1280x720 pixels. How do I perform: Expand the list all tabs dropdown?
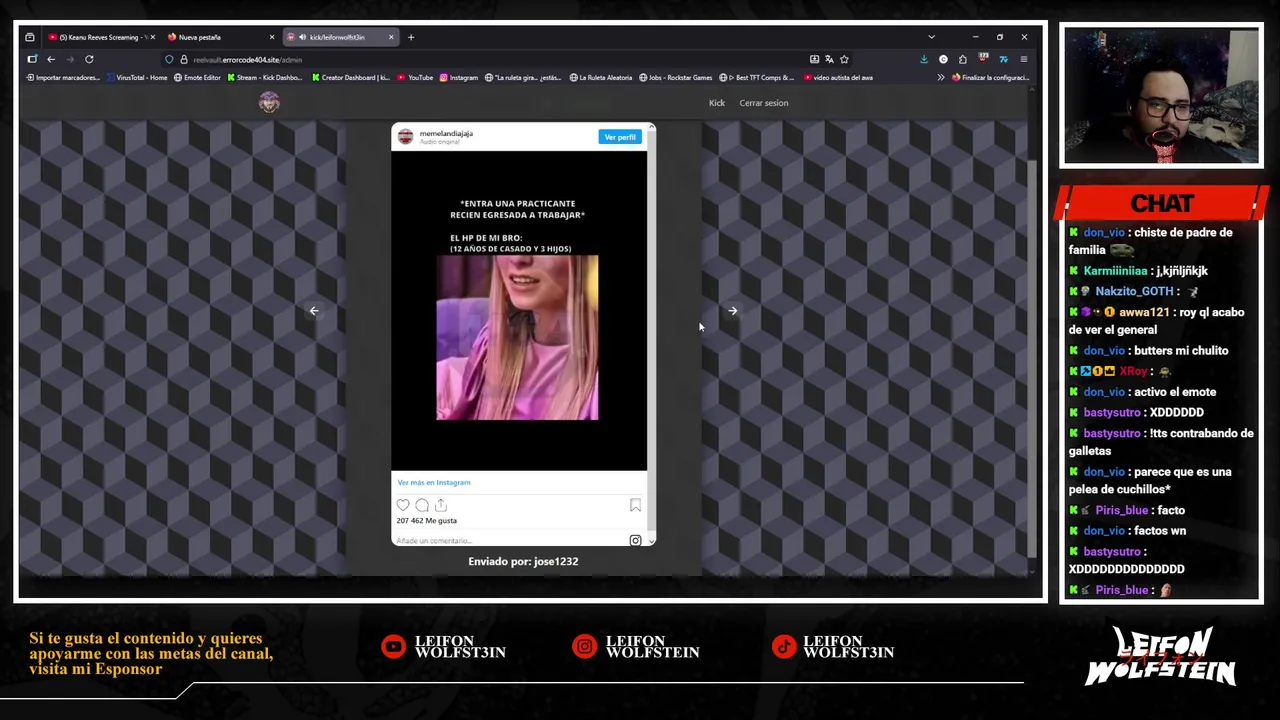[x=931, y=37]
